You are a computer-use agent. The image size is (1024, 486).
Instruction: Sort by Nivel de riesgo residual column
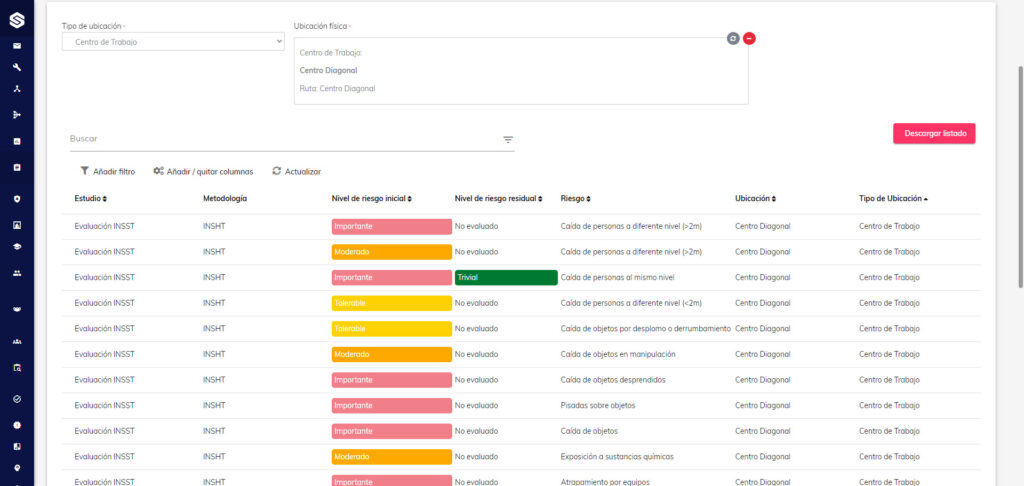pos(498,199)
